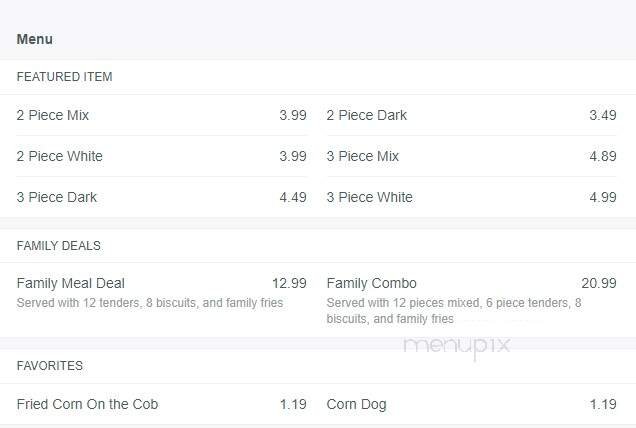Click the 2 Piece Mix item
This screenshot has height=428, width=636.
[53, 115]
